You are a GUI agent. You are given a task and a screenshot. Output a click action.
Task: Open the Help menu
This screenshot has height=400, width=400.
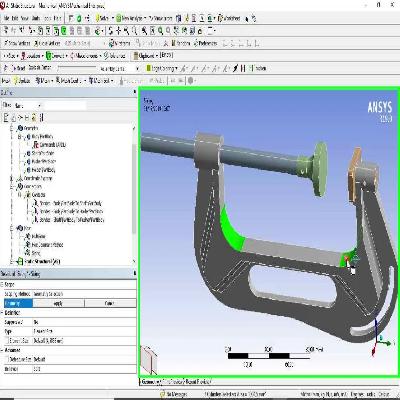point(58,18)
